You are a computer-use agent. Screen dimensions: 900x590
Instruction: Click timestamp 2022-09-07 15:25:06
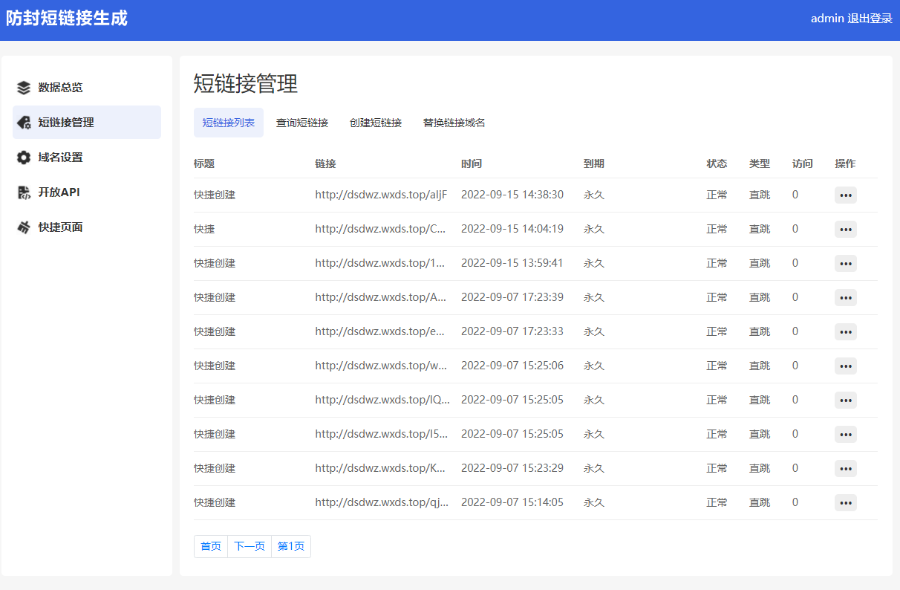[x=512, y=366]
